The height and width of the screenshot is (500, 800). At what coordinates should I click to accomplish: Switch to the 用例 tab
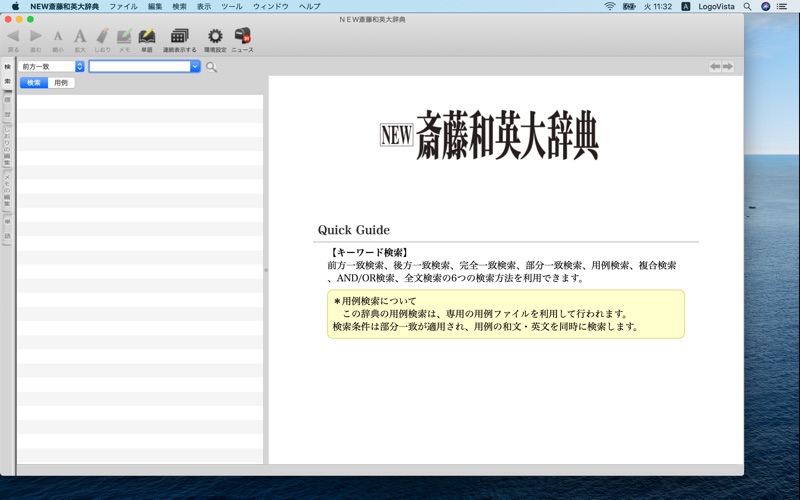61,83
